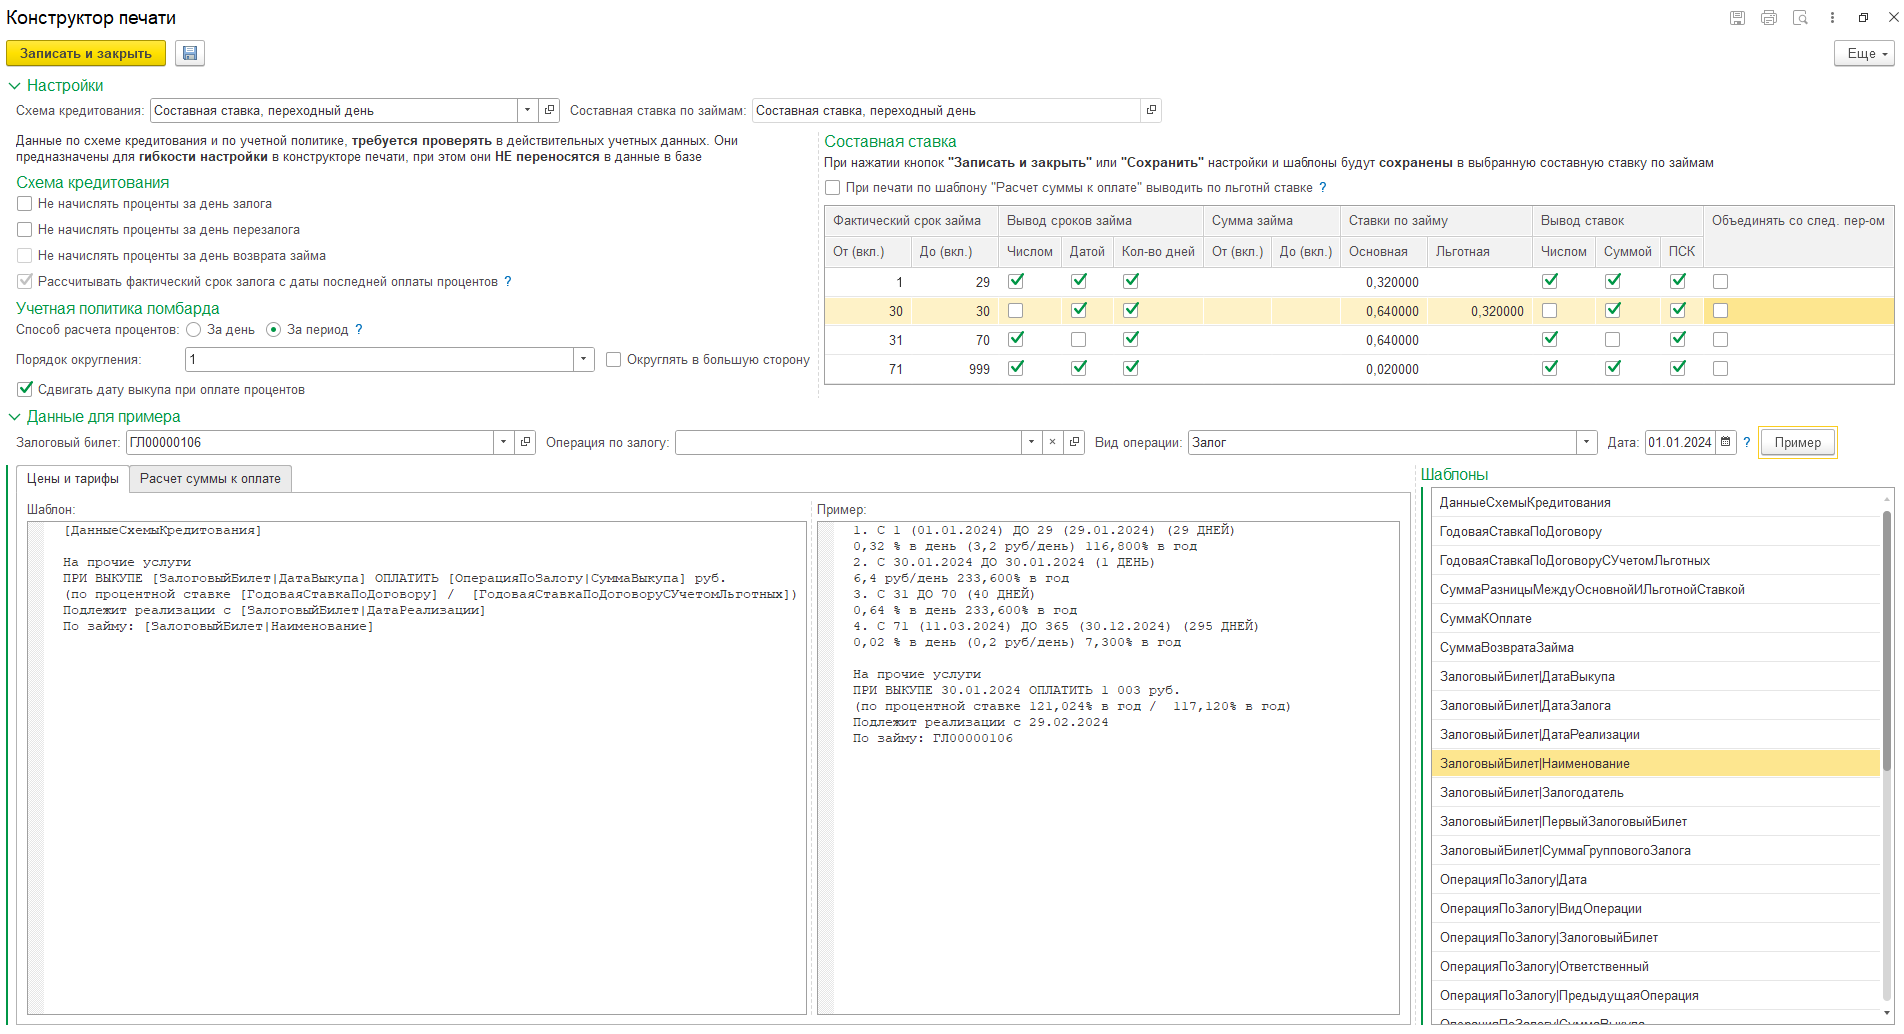Enable Не начислять проценты за день залога
The height and width of the screenshot is (1034, 1904).
(25, 204)
